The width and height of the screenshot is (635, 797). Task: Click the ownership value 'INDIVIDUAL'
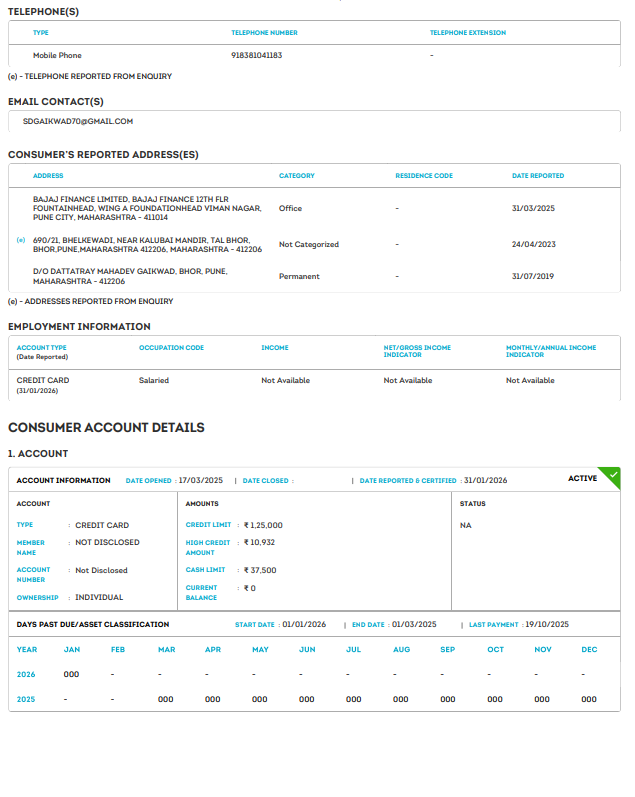click(99, 597)
